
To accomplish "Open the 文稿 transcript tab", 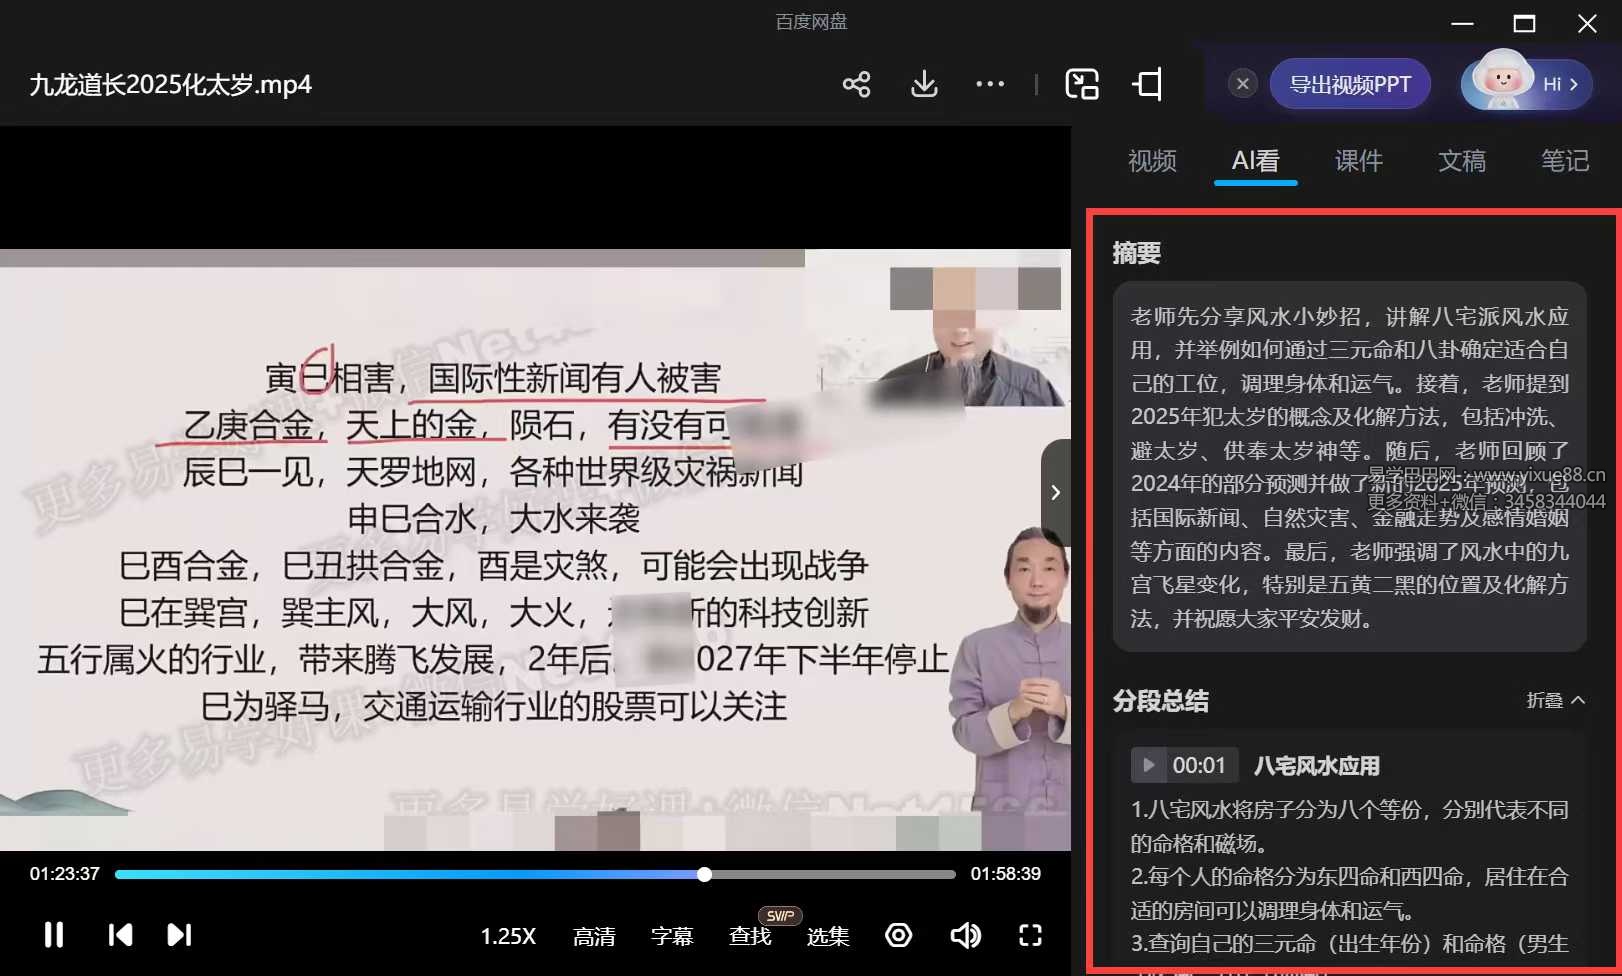I will (1461, 161).
